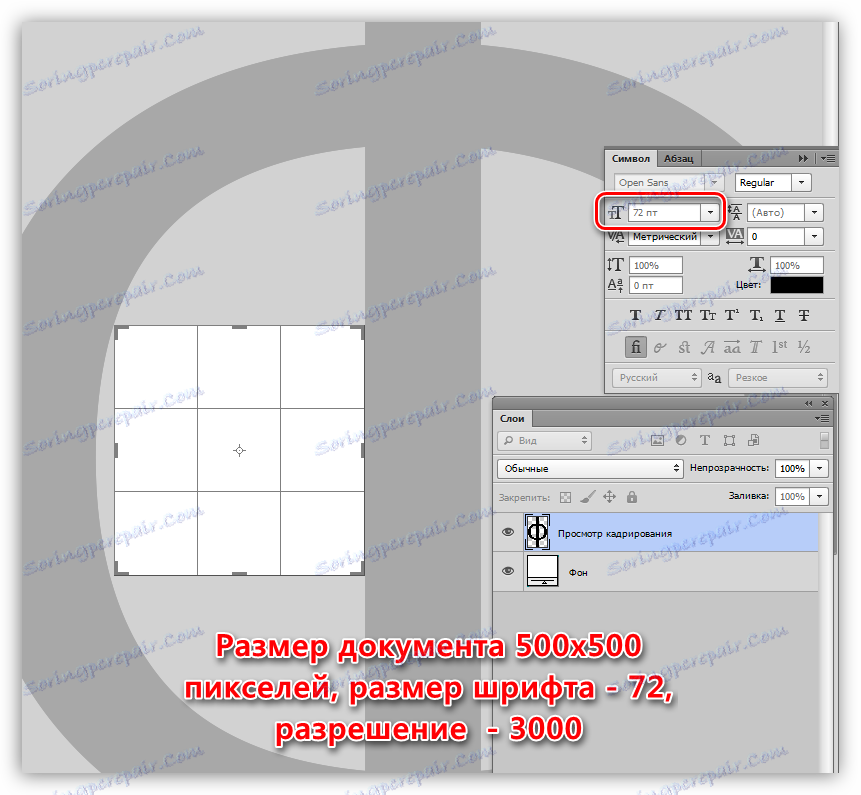Open the Character panel flyout menu

[x=829, y=159]
